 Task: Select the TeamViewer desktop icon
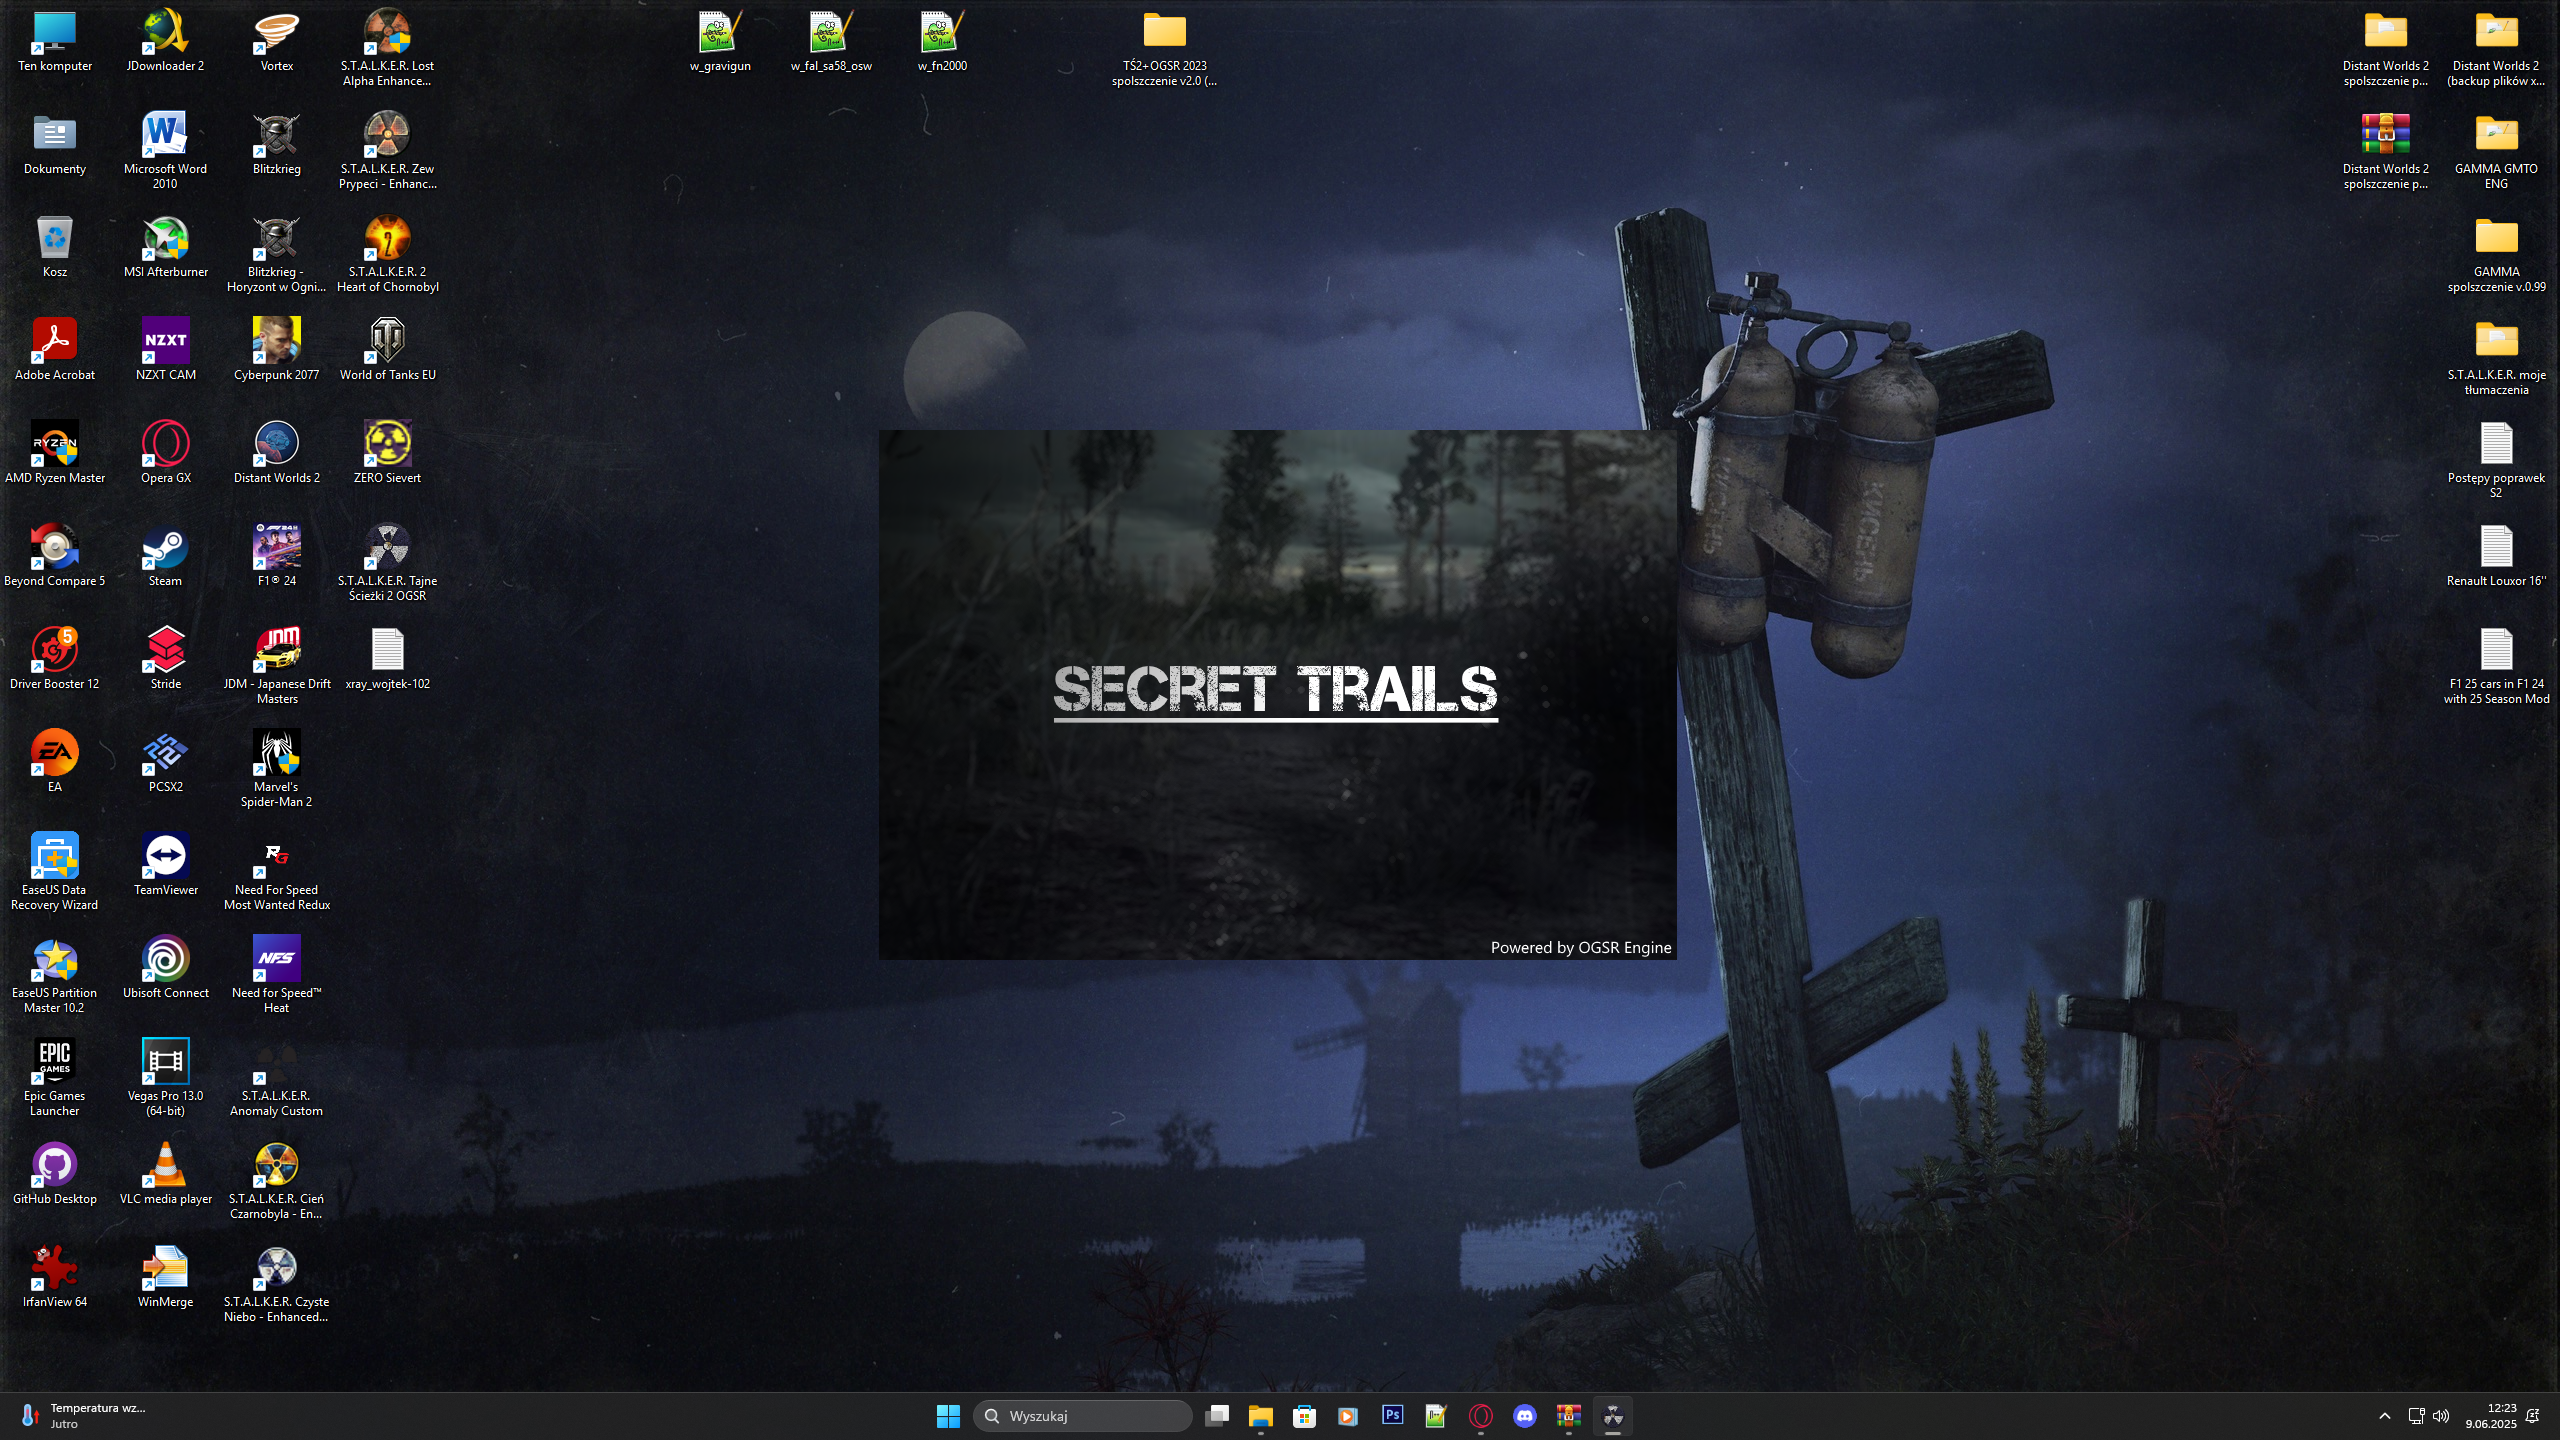tap(165, 866)
